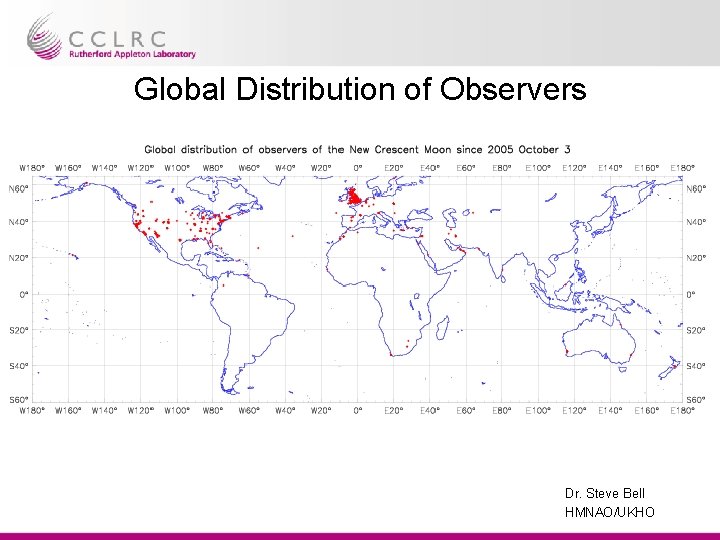Click the N20° label on the right latitude axis

(x=697, y=258)
